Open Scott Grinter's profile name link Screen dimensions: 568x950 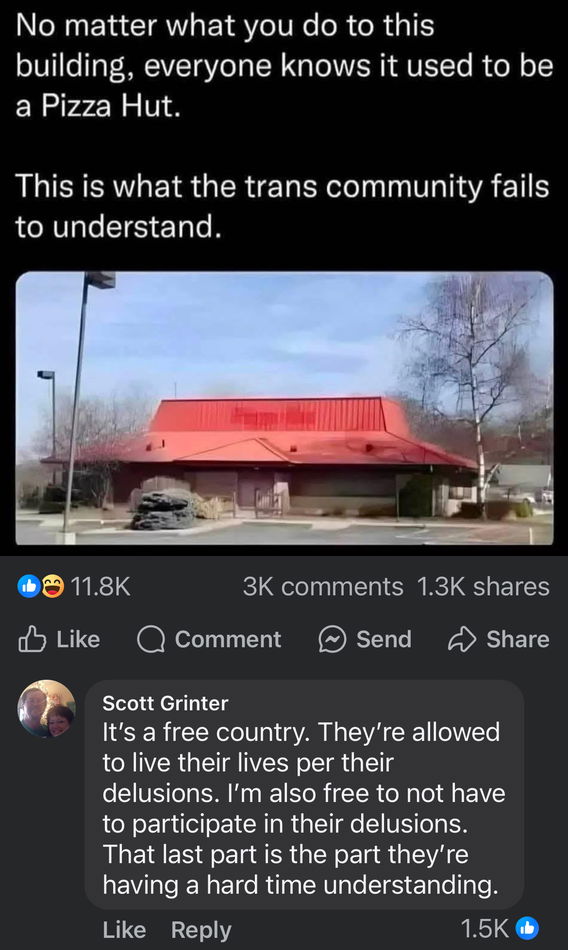click(165, 703)
